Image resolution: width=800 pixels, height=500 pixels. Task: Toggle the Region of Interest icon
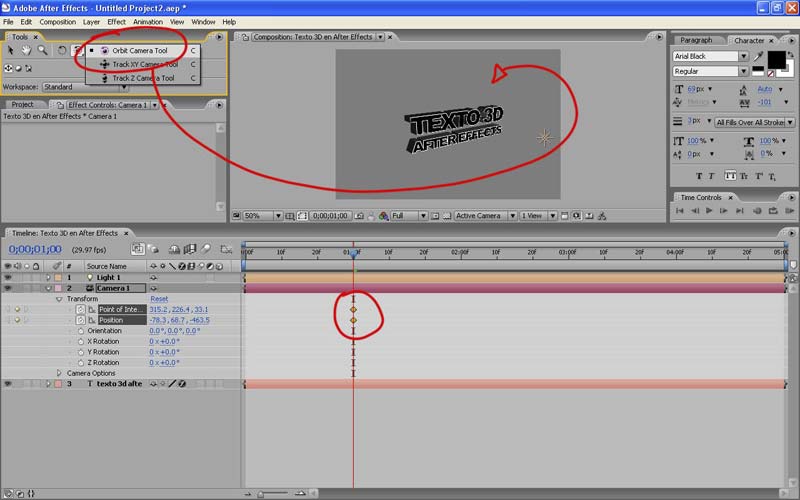[435, 216]
